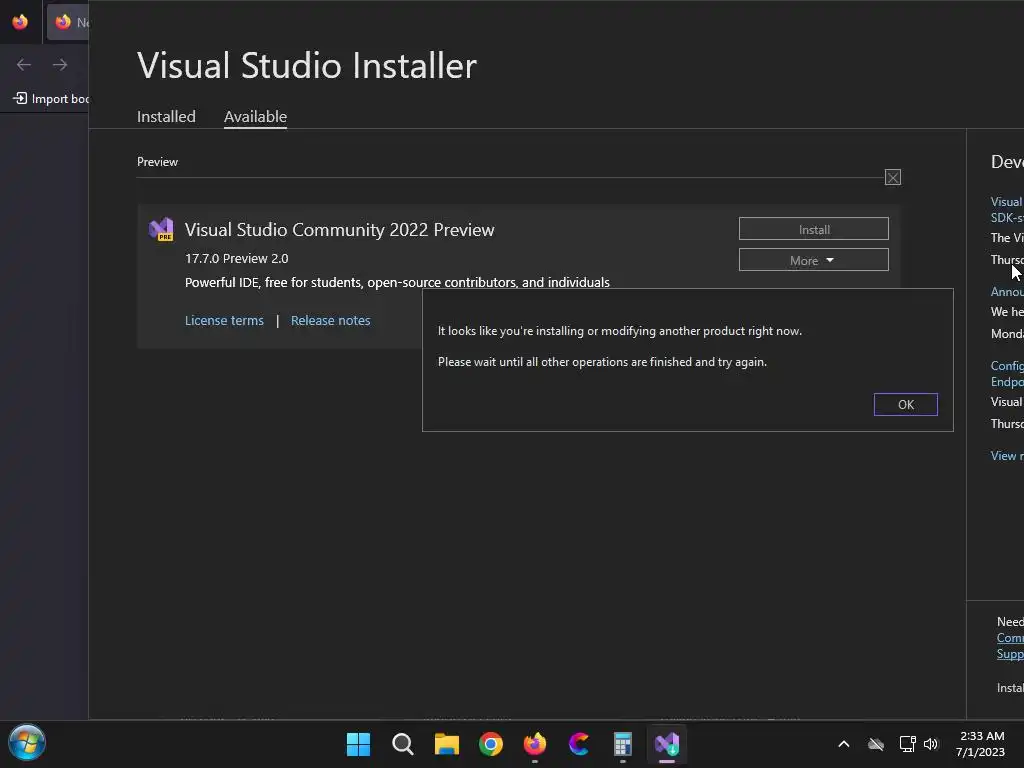The height and width of the screenshot is (768, 1024).
Task: Click the Firefox forward arrow
Action: [60, 64]
